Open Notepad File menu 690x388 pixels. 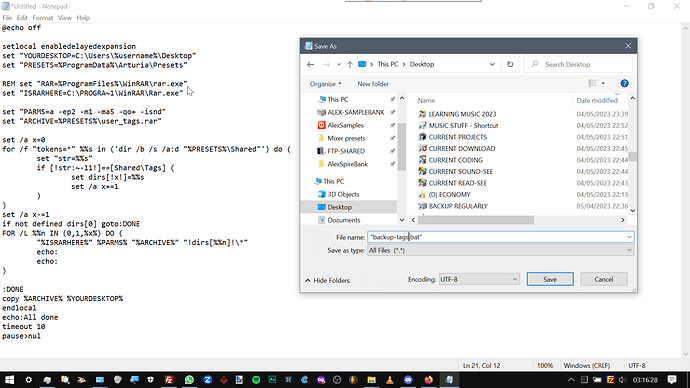[7, 18]
